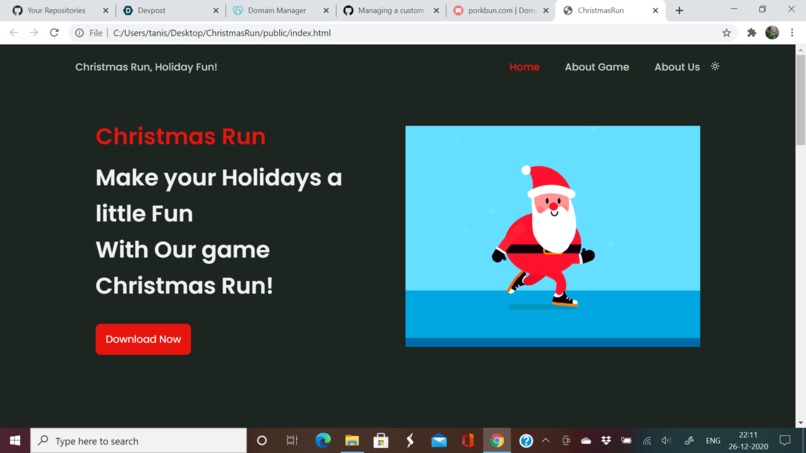Open File Explorer from taskbar
Image resolution: width=806 pixels, height=453 pixels.
[352, 441]
